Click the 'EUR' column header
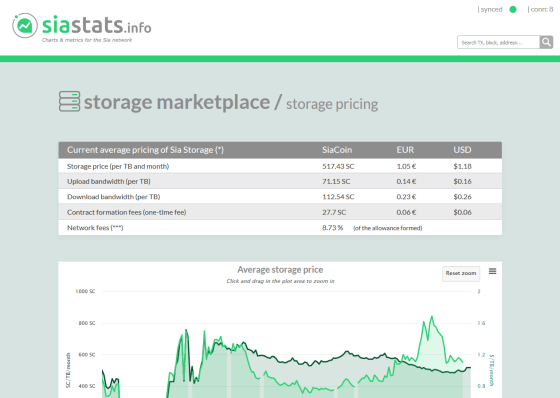The image size is (560, 398). point(405,150)
